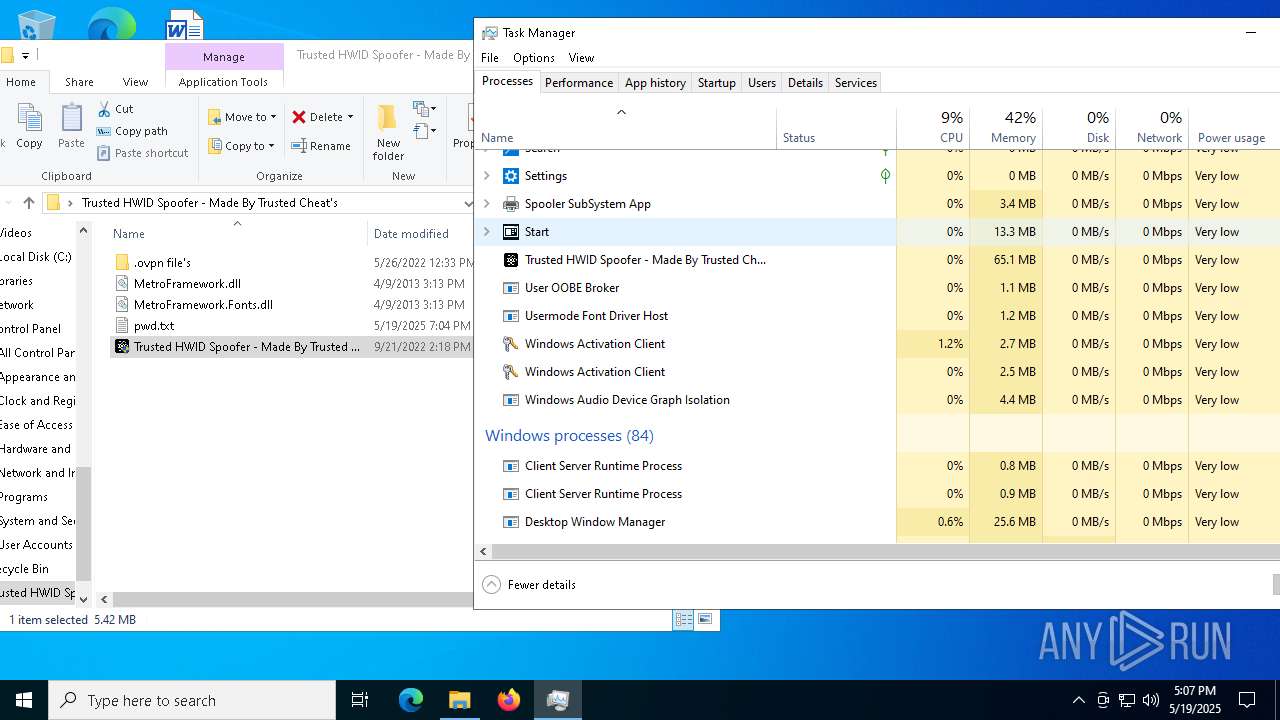Viewport: 1280px width, 720px height.
Task: Click the Explorer up-directory arrow
Action: click(x=29, y=203)
